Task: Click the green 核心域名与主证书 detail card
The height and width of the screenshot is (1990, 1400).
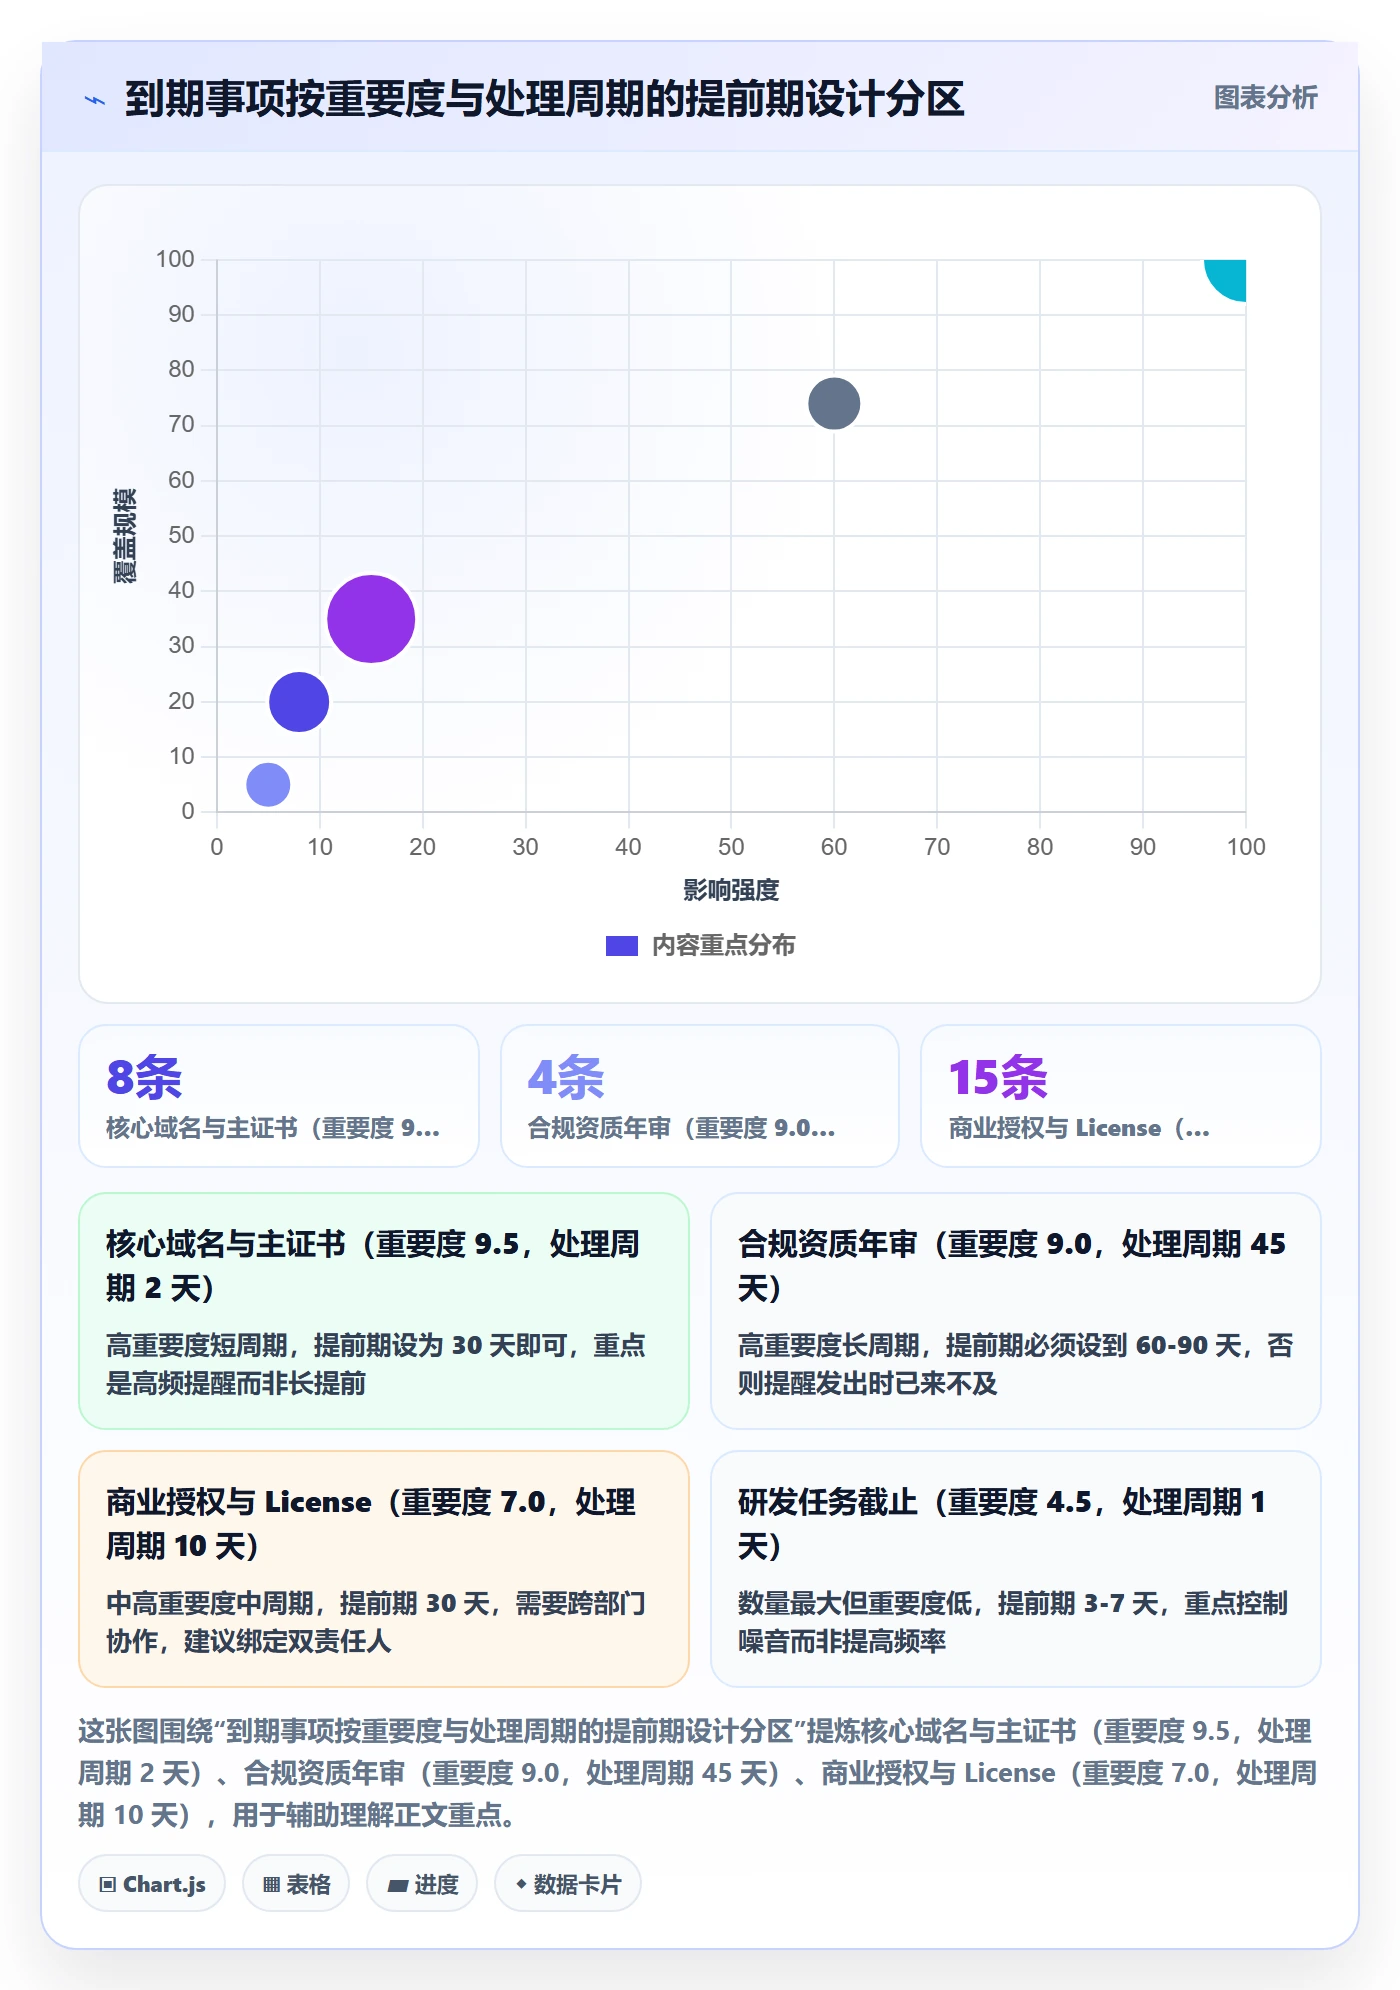Action: (x=384, y=1311)
